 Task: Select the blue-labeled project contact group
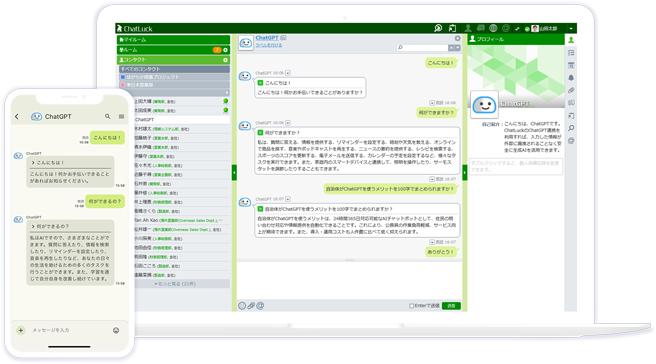pos(174,77)
